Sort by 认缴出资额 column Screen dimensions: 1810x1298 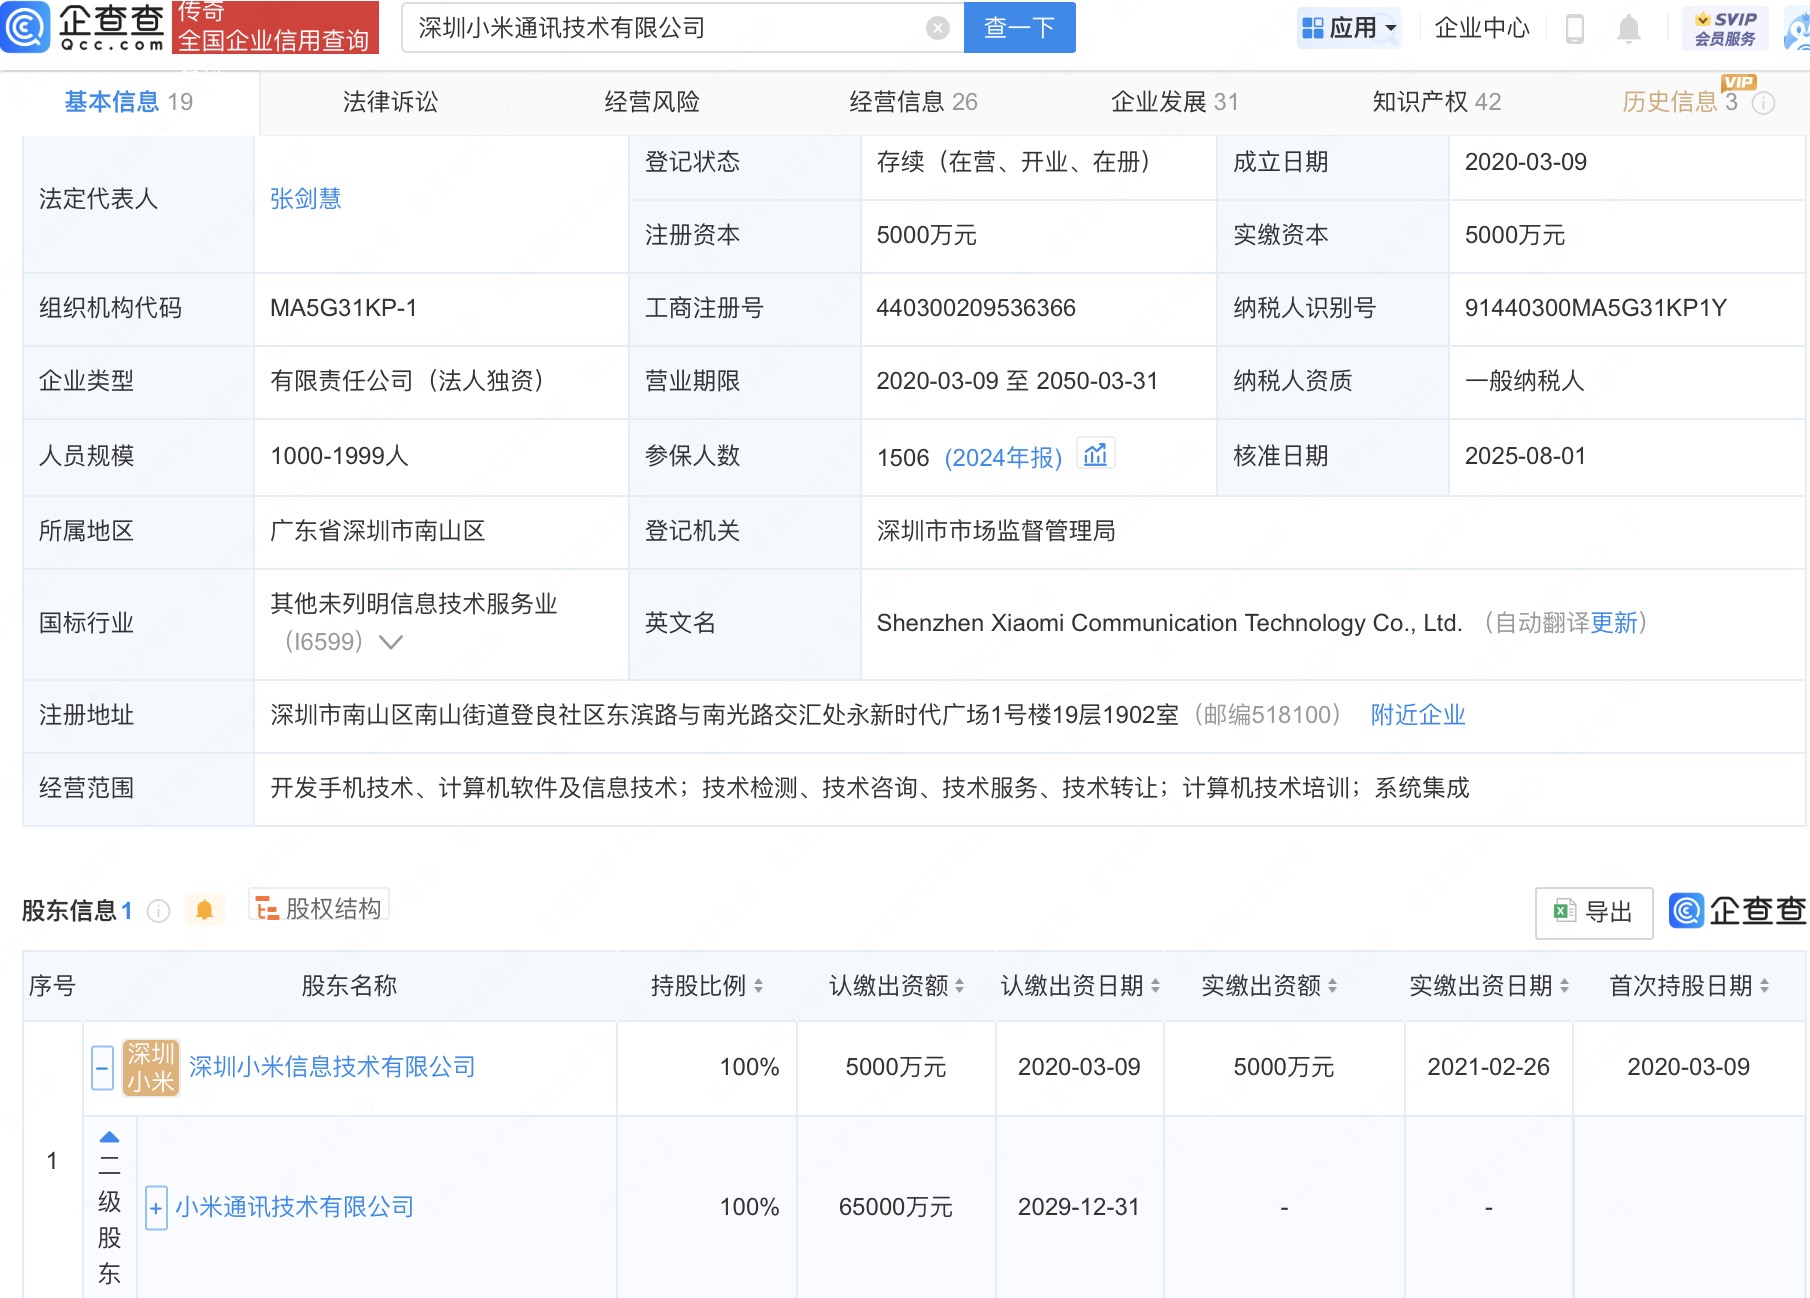pos(960,986)
